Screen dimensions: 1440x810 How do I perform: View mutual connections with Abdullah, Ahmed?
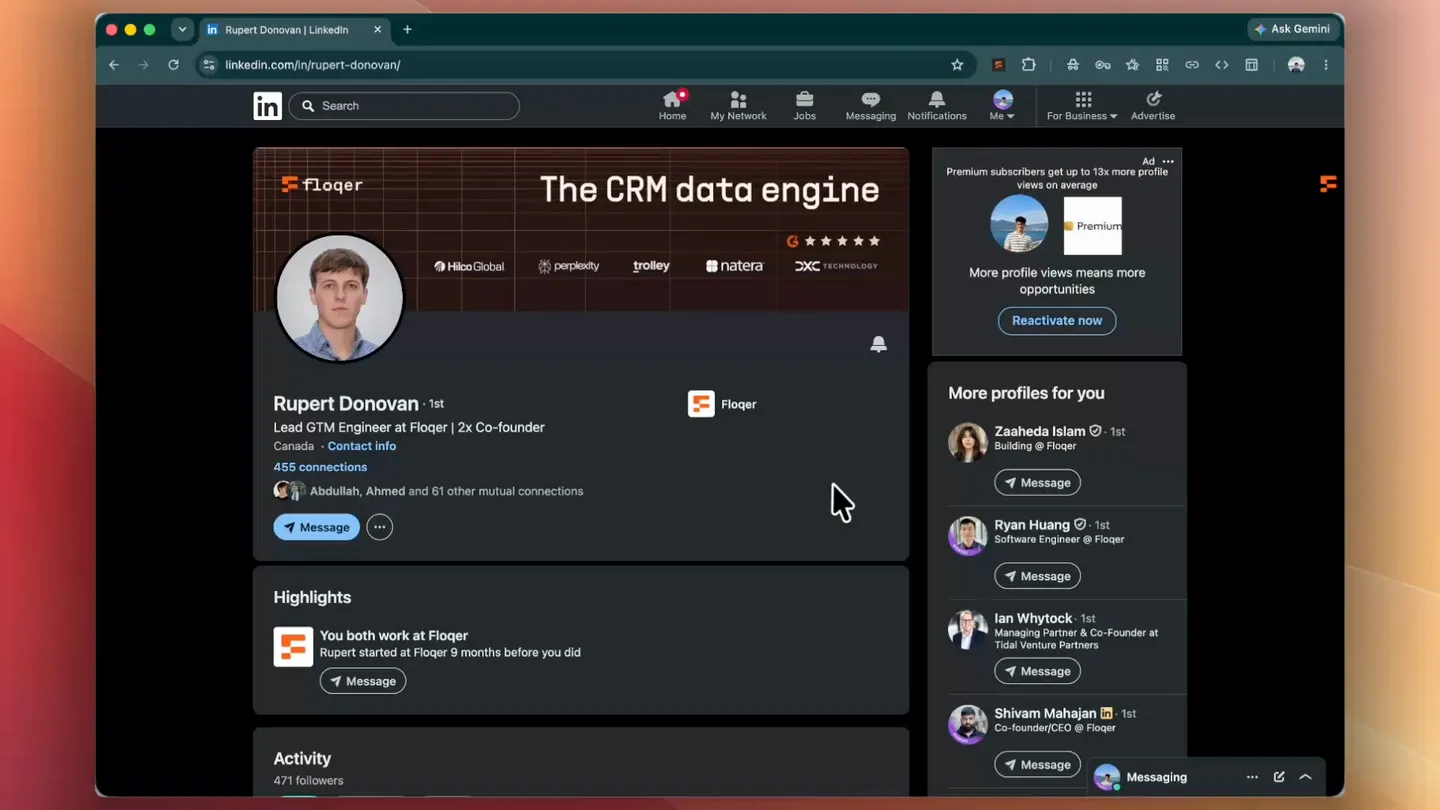446,491
